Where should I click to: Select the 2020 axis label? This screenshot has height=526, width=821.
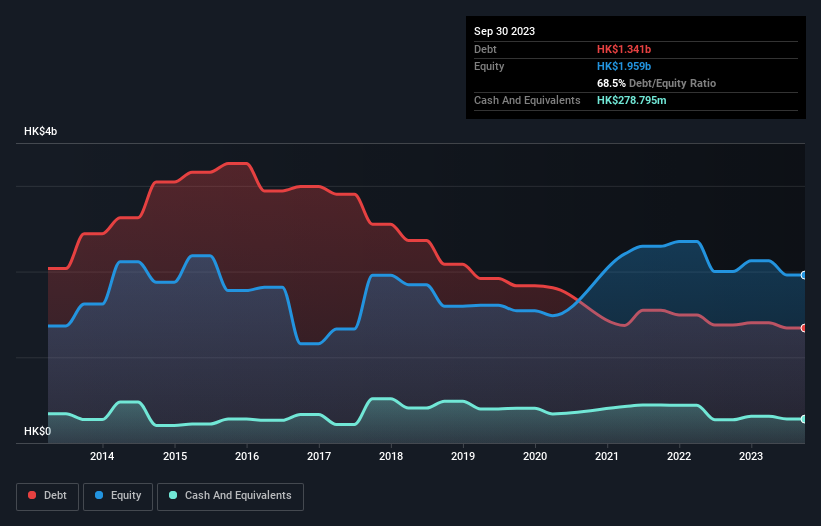(x=535, y=456)
